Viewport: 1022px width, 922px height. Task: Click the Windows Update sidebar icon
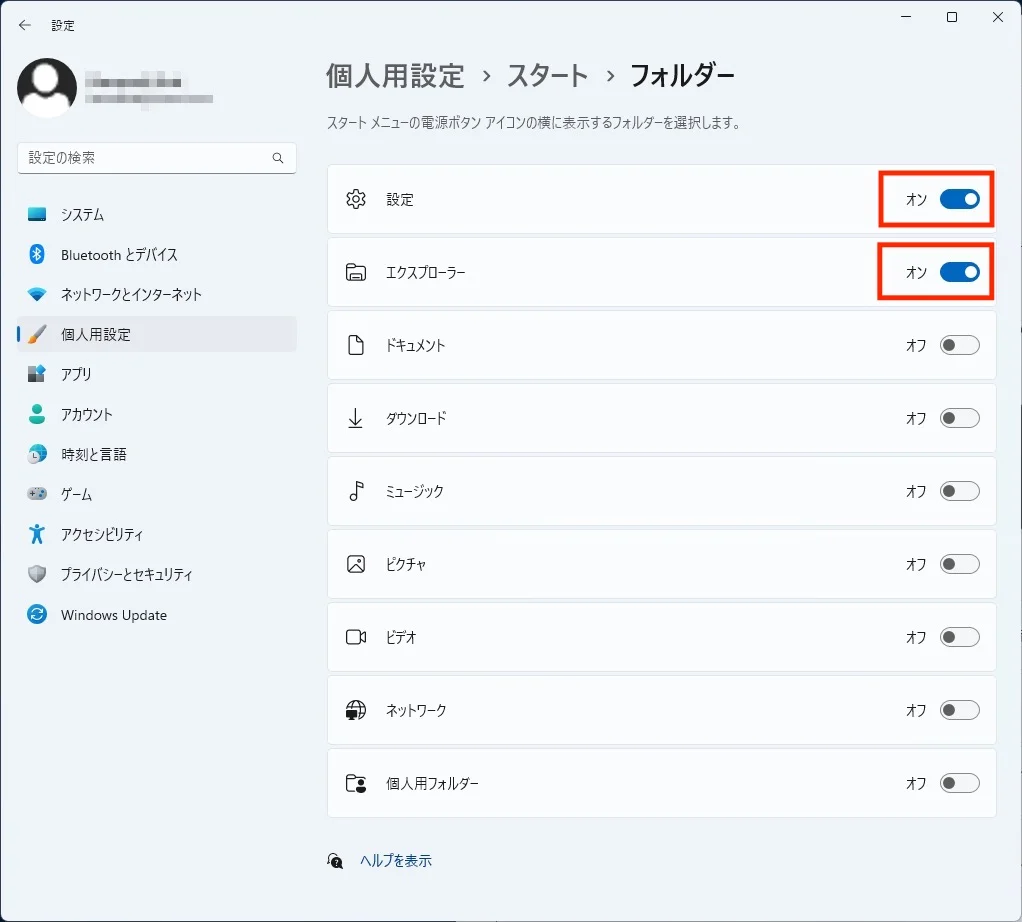(x=37, y=615)
